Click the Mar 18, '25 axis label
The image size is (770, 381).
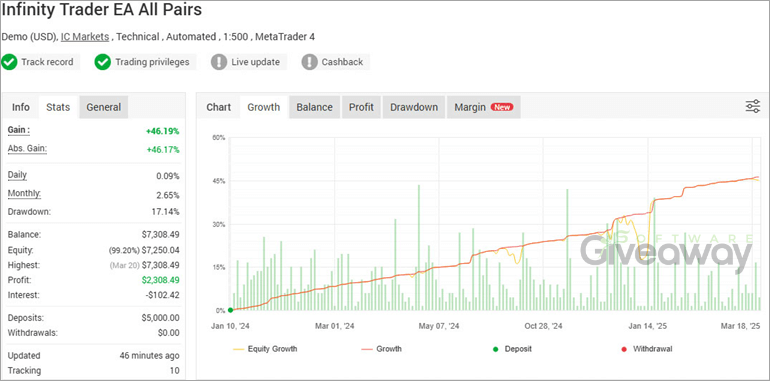click(741, 326)
